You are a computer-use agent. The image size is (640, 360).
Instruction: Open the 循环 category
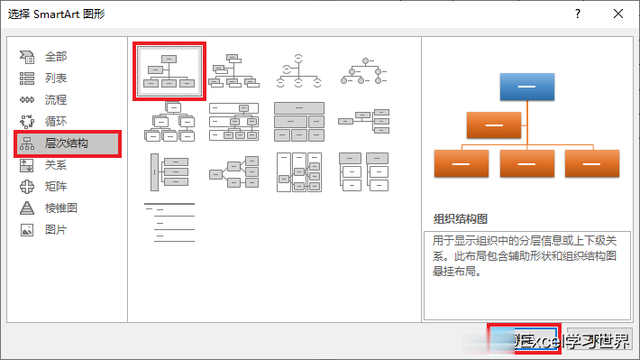56,122
